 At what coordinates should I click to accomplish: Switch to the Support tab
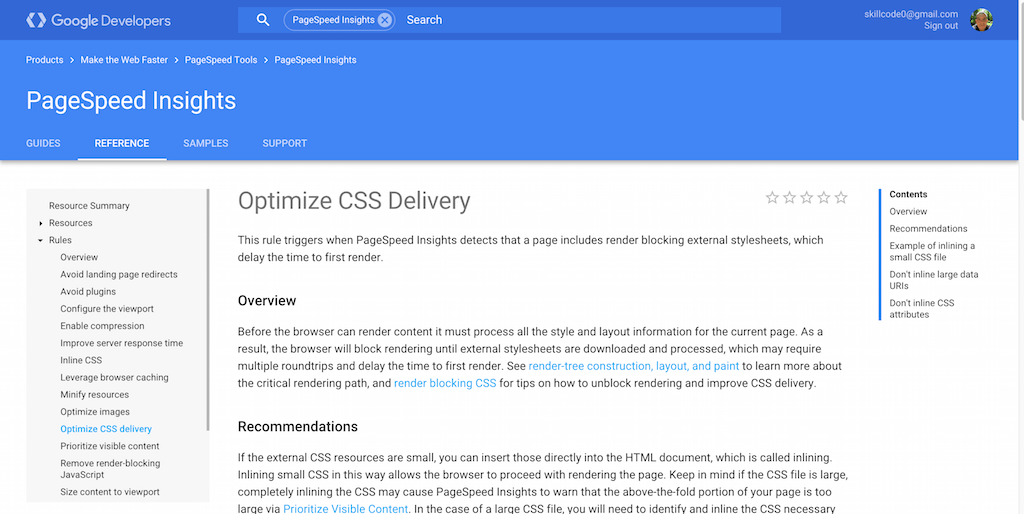coord(285,143)
